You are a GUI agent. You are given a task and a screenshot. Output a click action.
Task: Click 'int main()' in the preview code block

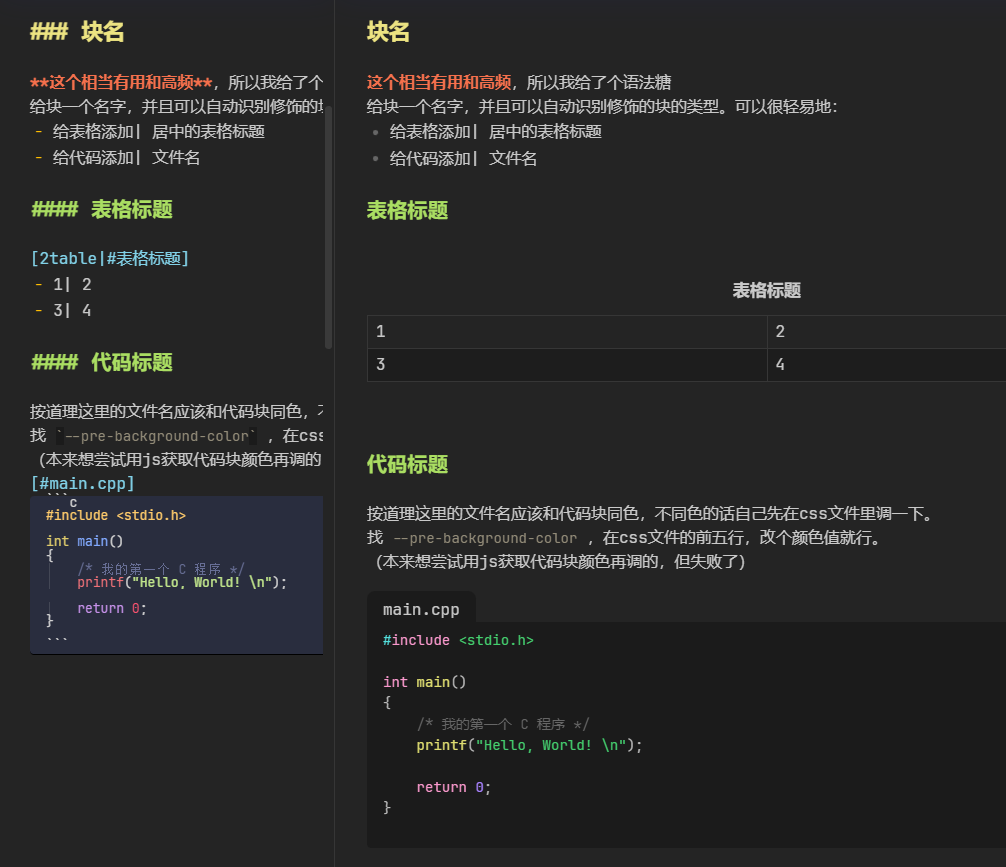424,682
